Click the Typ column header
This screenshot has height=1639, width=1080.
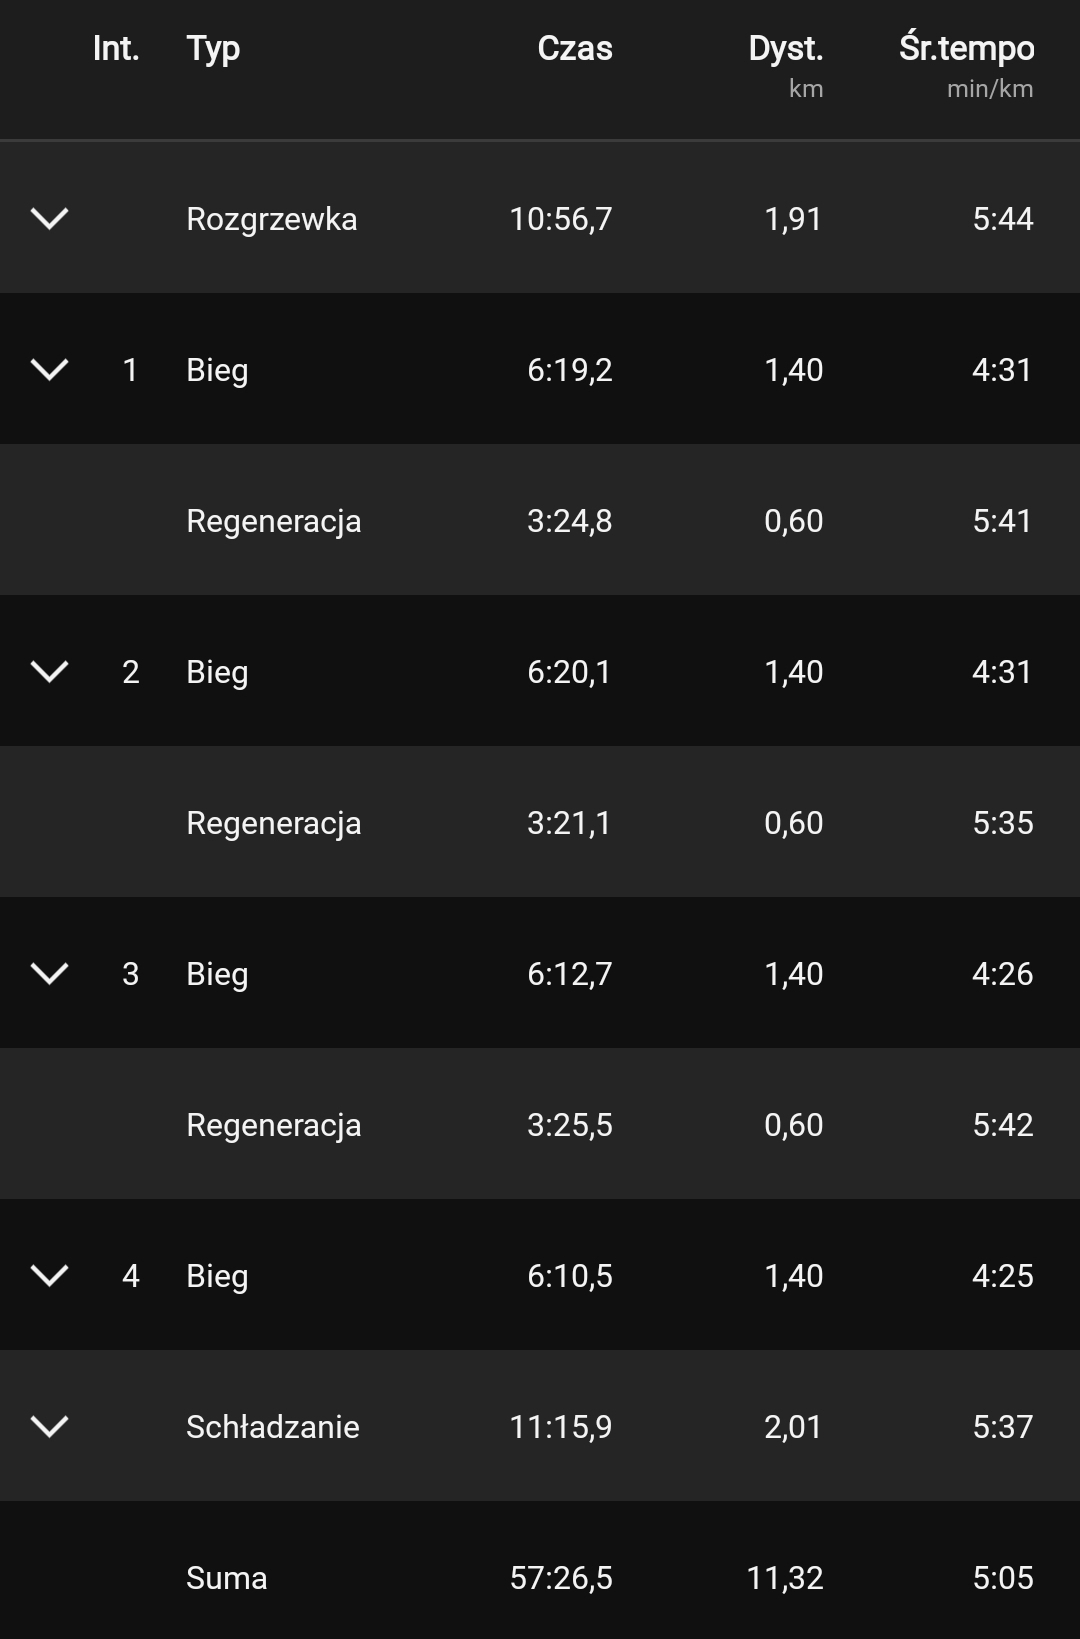pos(213,48)
